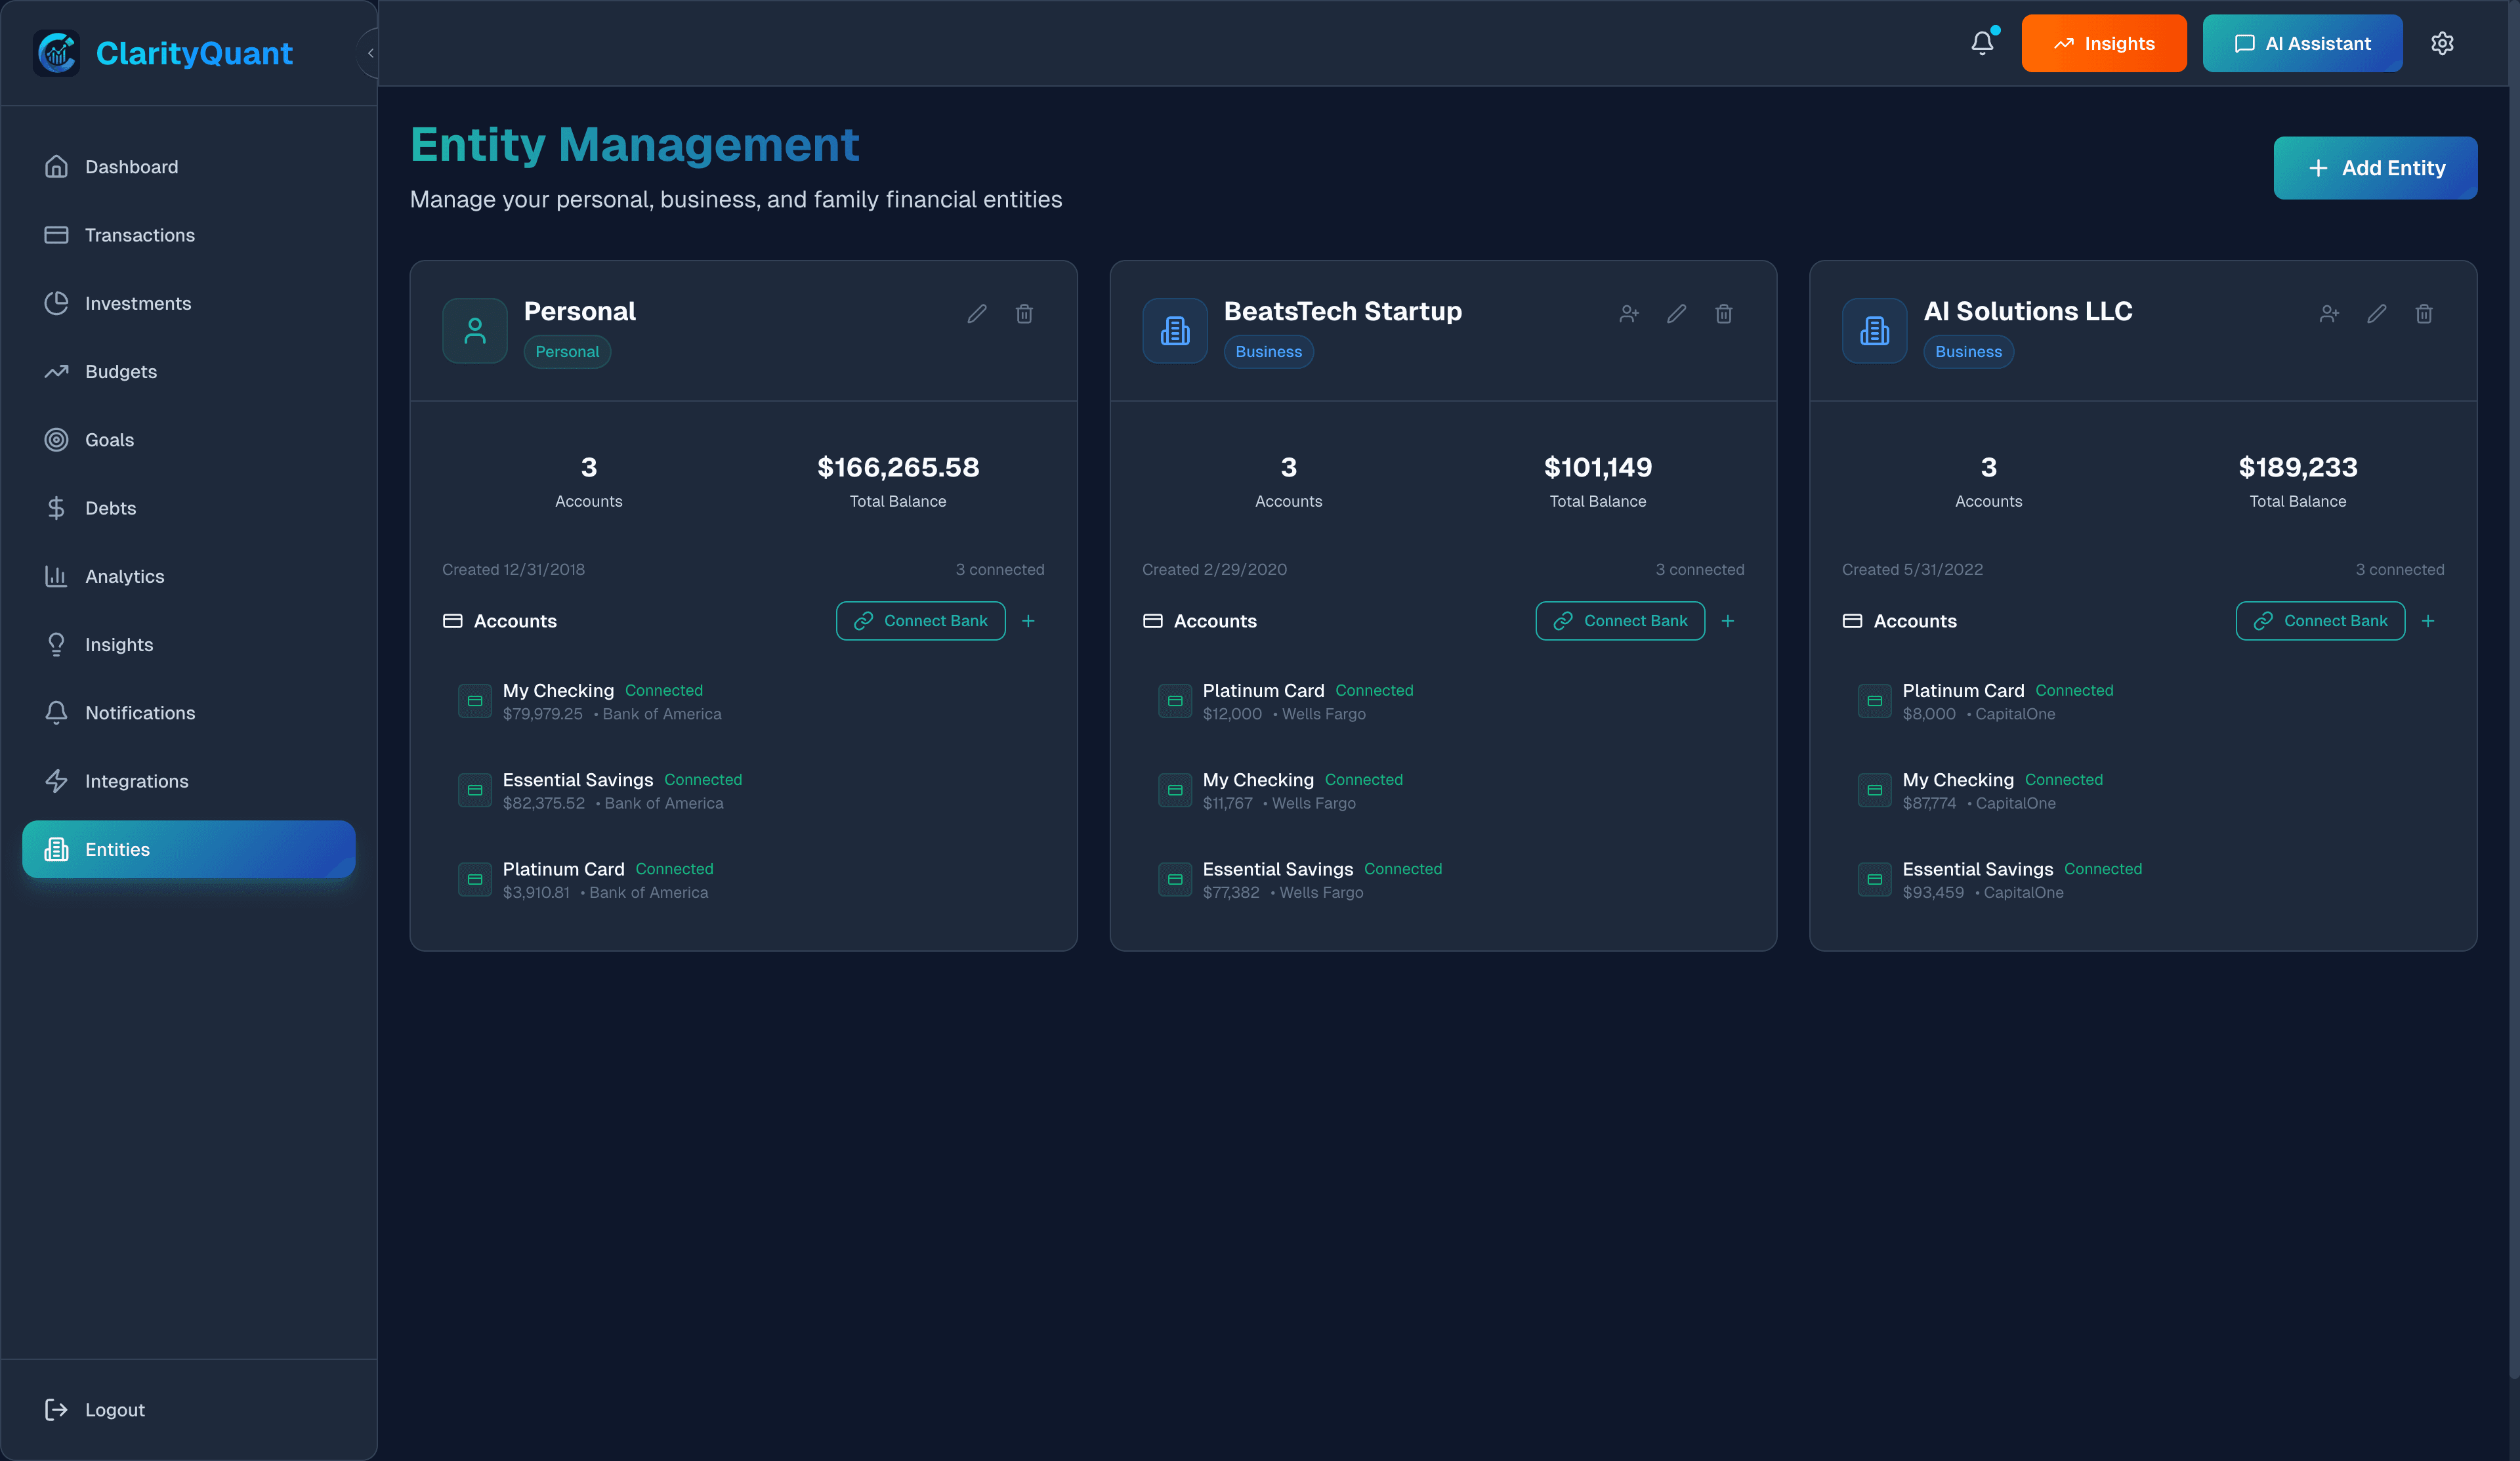The height and width of the screenshot is (1461, 2520).
Task: Connect a bank to the Personal entity
Action: (x=920, y=620)
